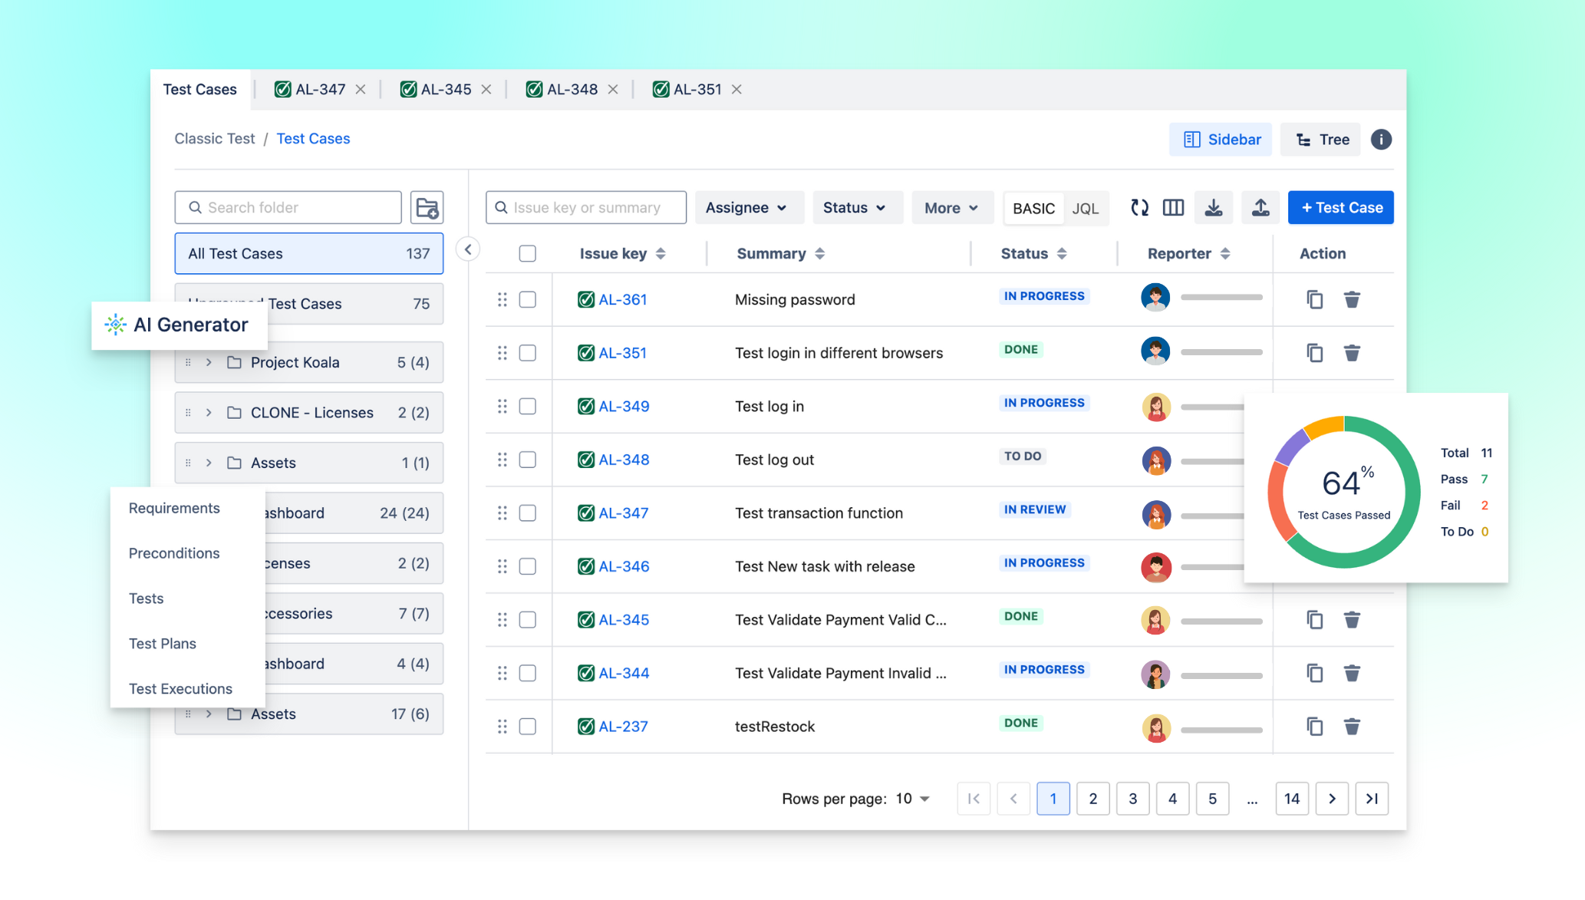
Task: Click the download export icon
Action: (x=1213, y=208)
